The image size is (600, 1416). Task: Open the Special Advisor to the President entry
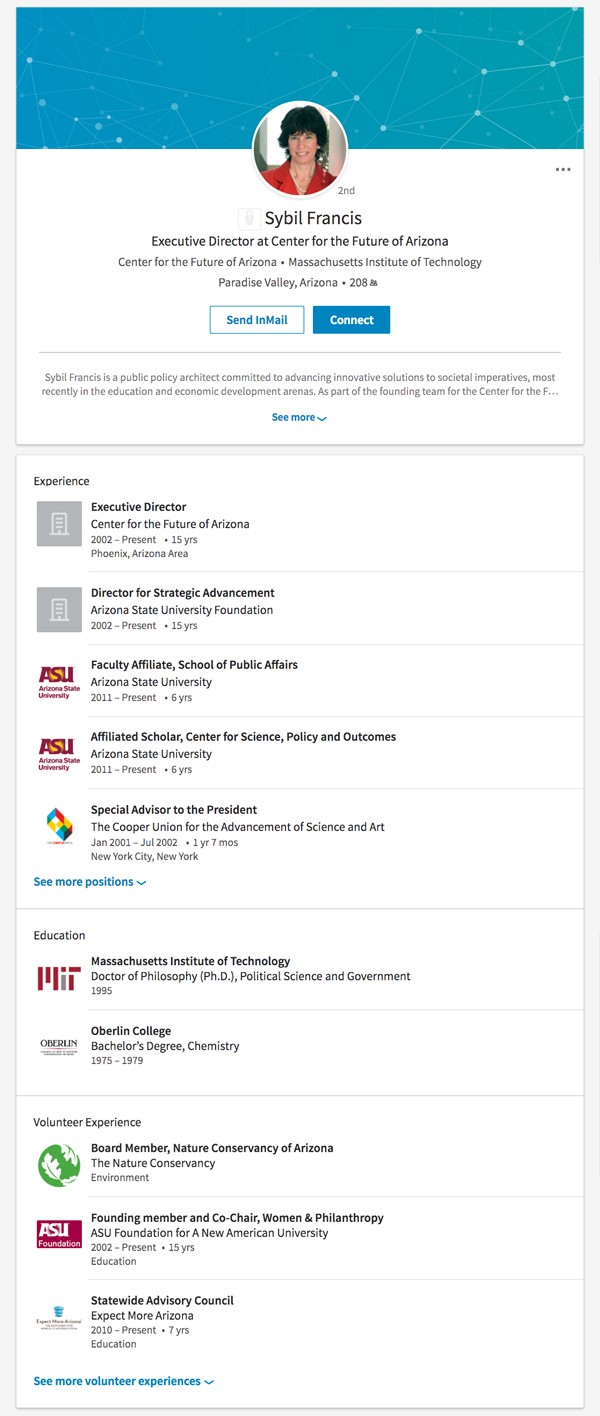click(x=174, y=810)
